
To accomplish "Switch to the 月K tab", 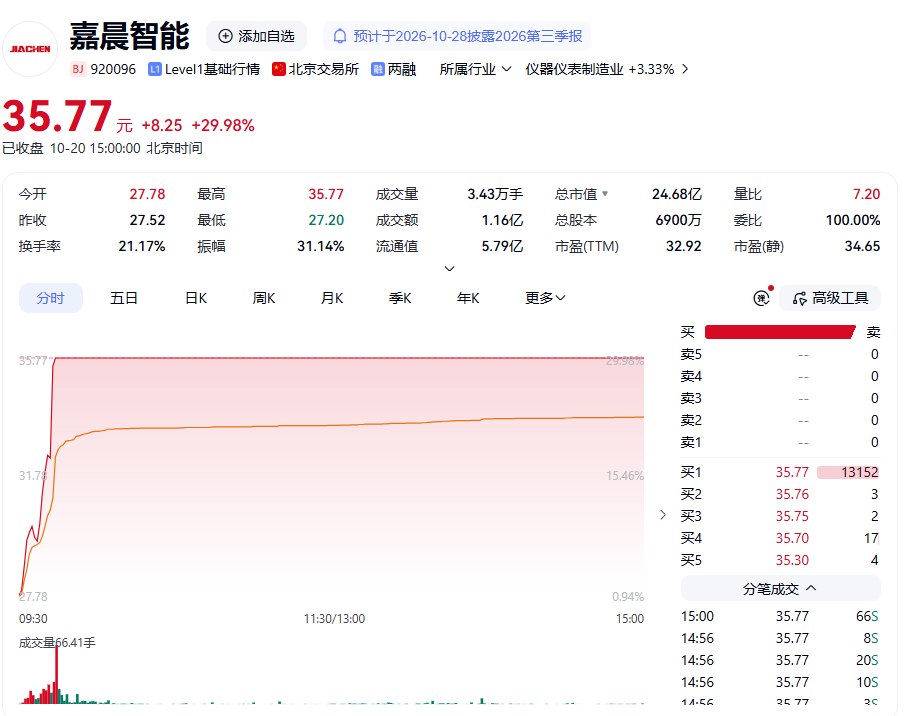I will pyautogui.click(x=332, y=298).
